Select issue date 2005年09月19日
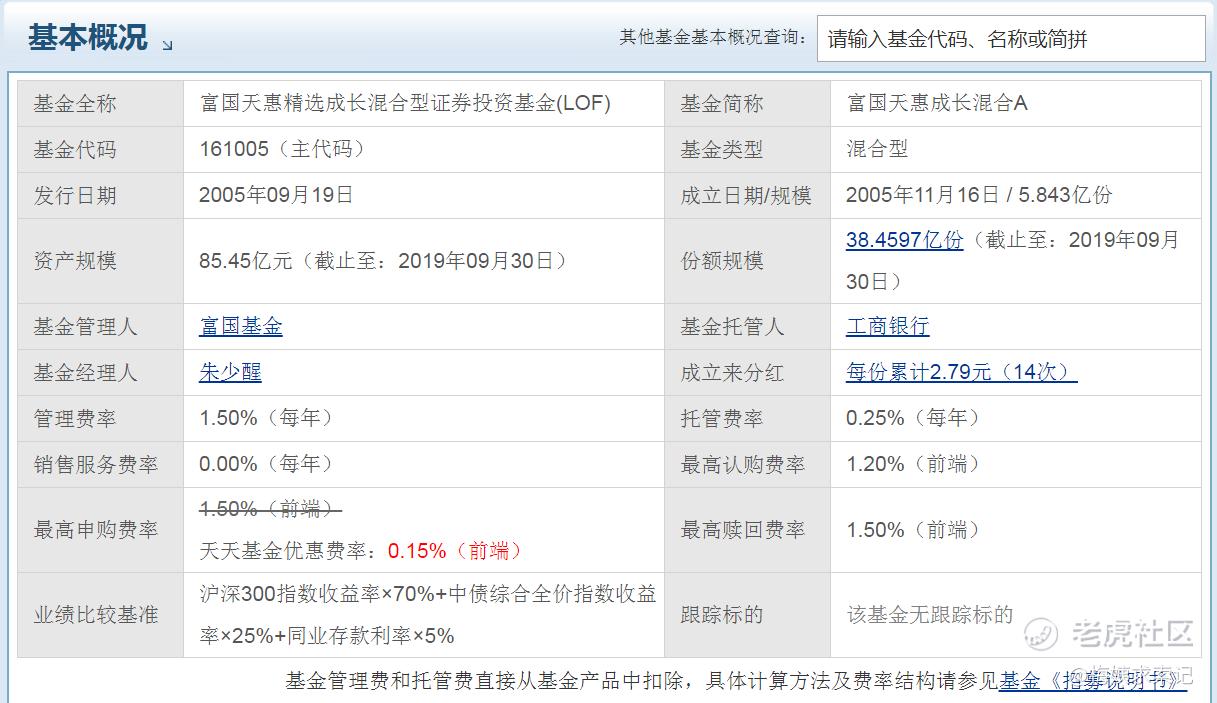The width and height of the screenshot is (1217, 703). point(276,195)
